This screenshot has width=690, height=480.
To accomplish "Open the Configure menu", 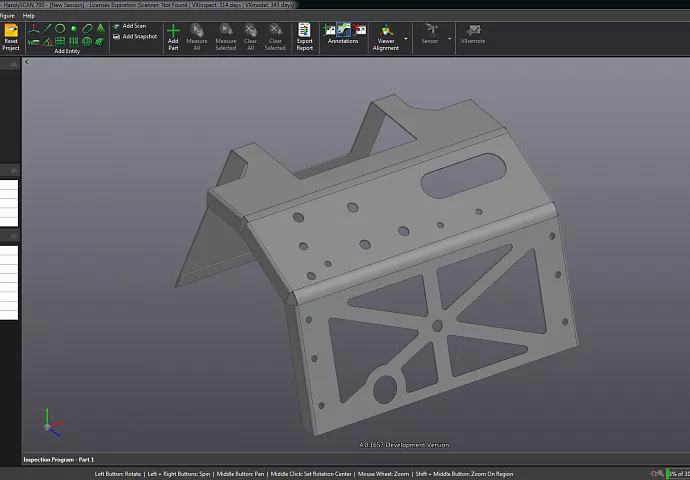I will 6,16.
